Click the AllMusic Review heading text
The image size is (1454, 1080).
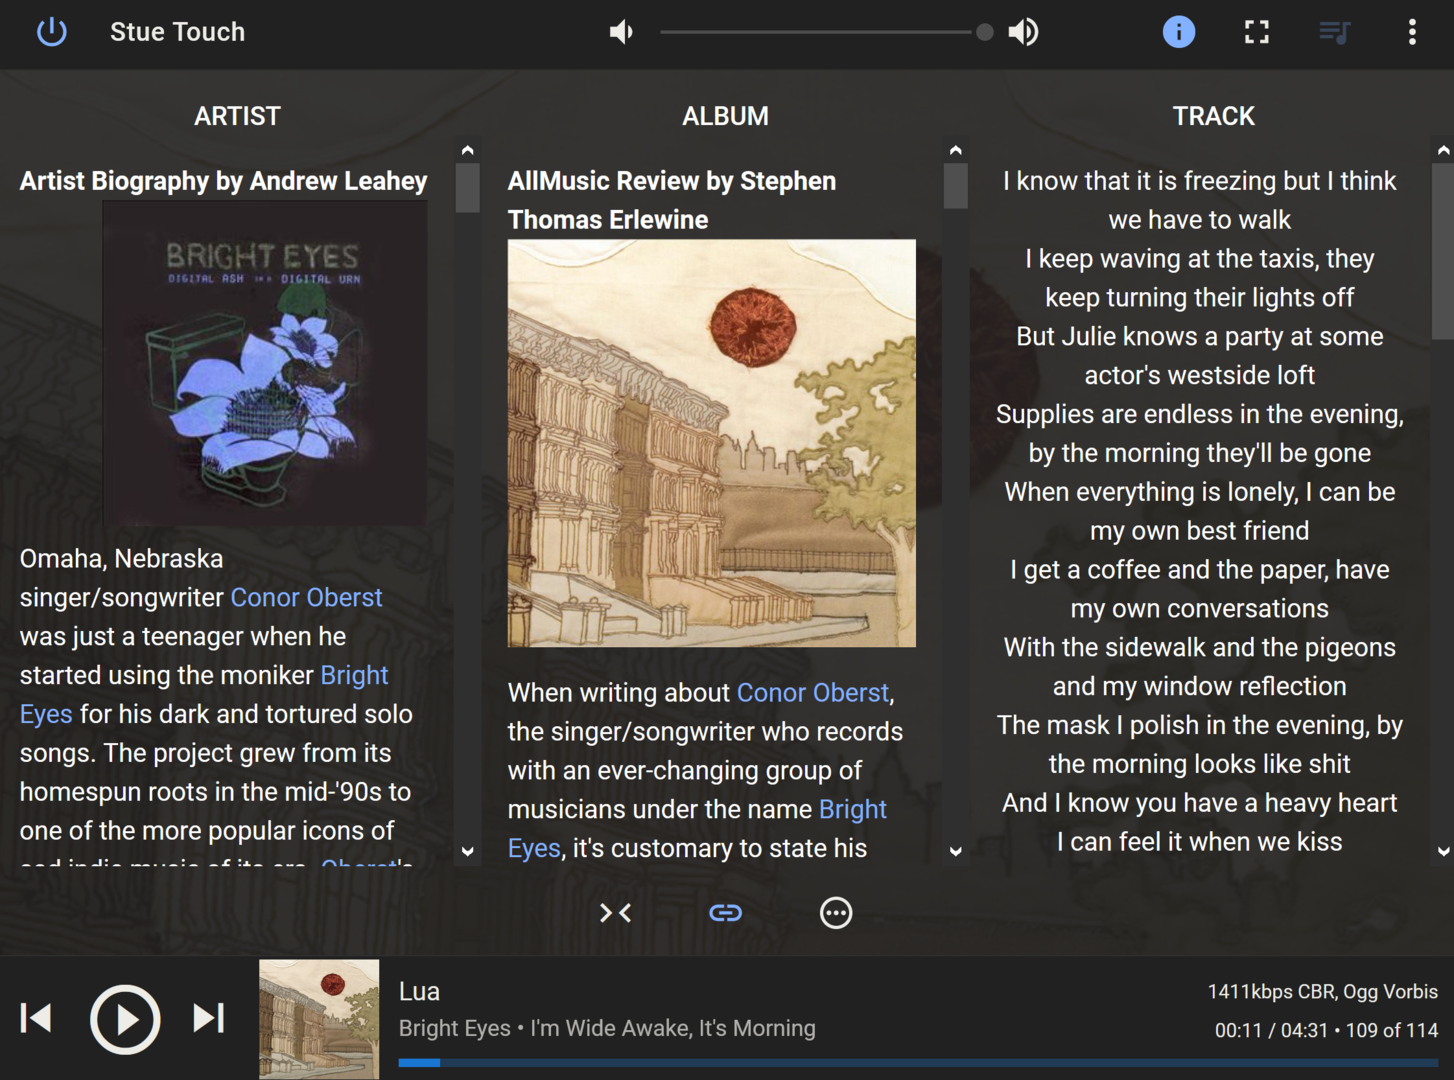671,200
